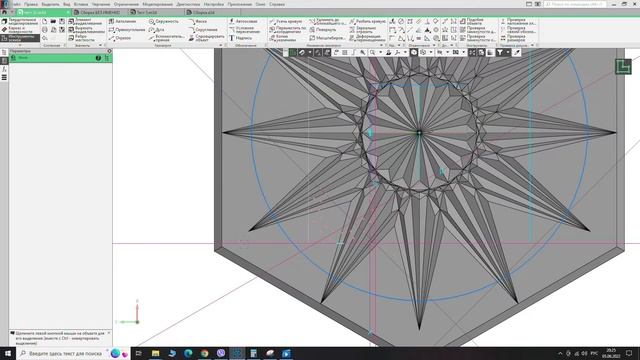
Task: Select Спроецировать объект tool
Action: pyautogui.click(x=207, y=38)
